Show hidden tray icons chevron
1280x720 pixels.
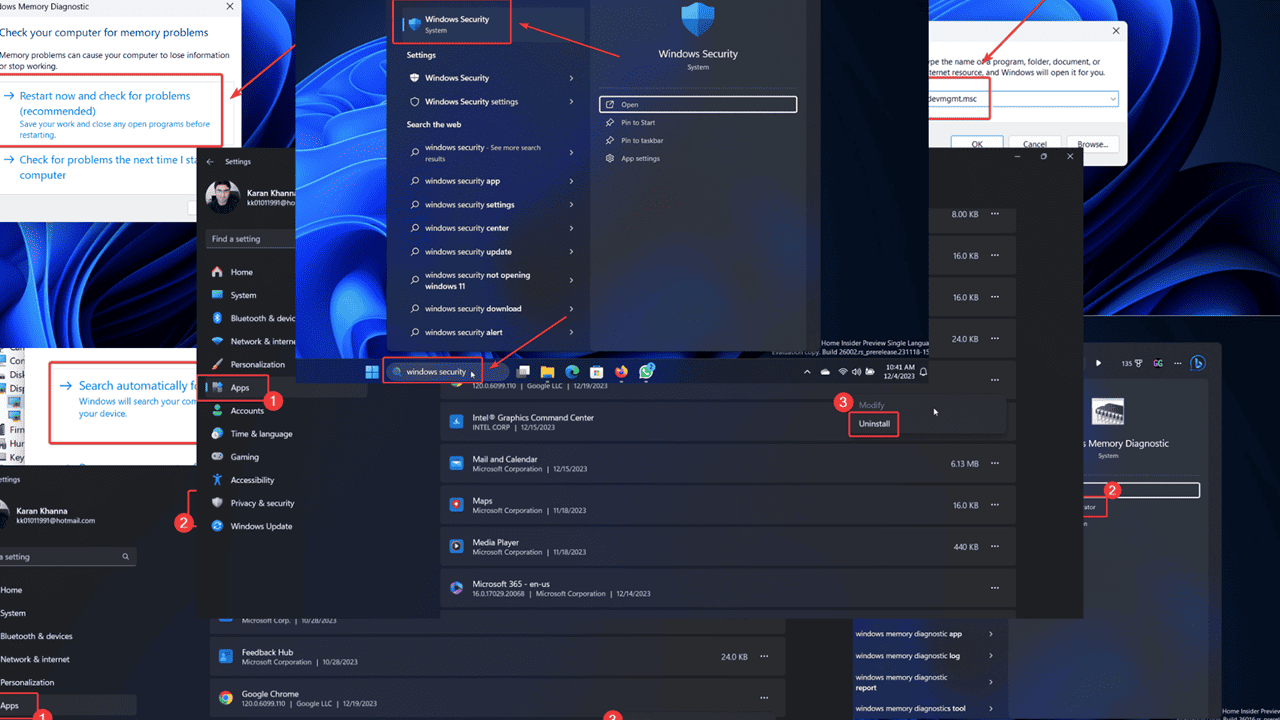tap(808, 372)
